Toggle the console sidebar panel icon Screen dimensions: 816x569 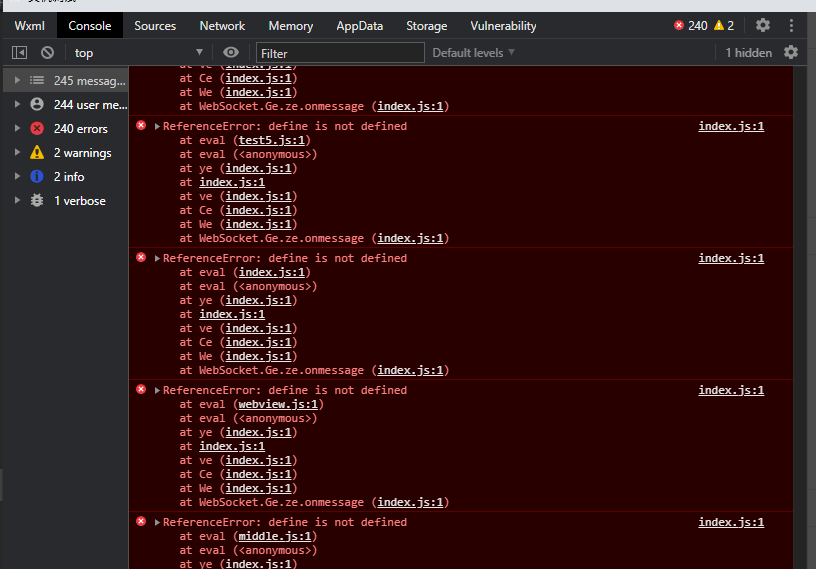click(x=19, y=53)
